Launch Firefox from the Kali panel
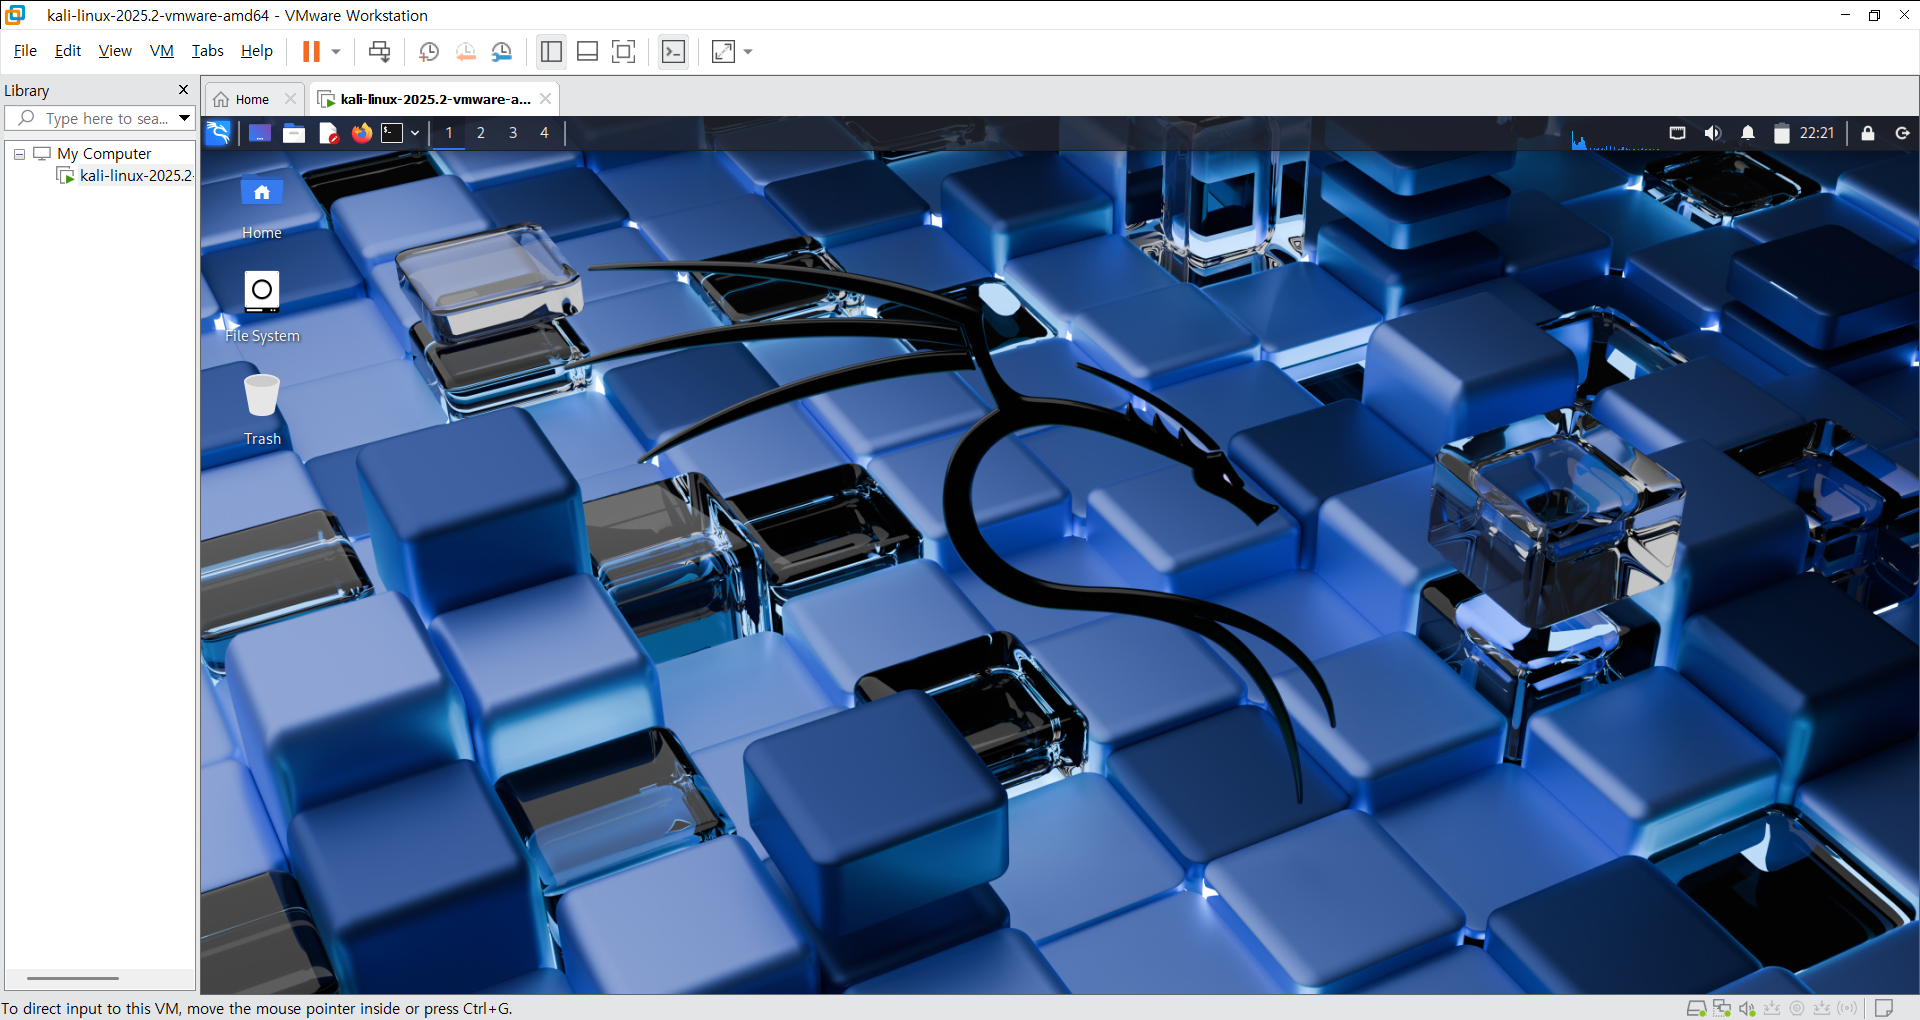Screen dimensions: 1920x1020 (x=362, y=133)
